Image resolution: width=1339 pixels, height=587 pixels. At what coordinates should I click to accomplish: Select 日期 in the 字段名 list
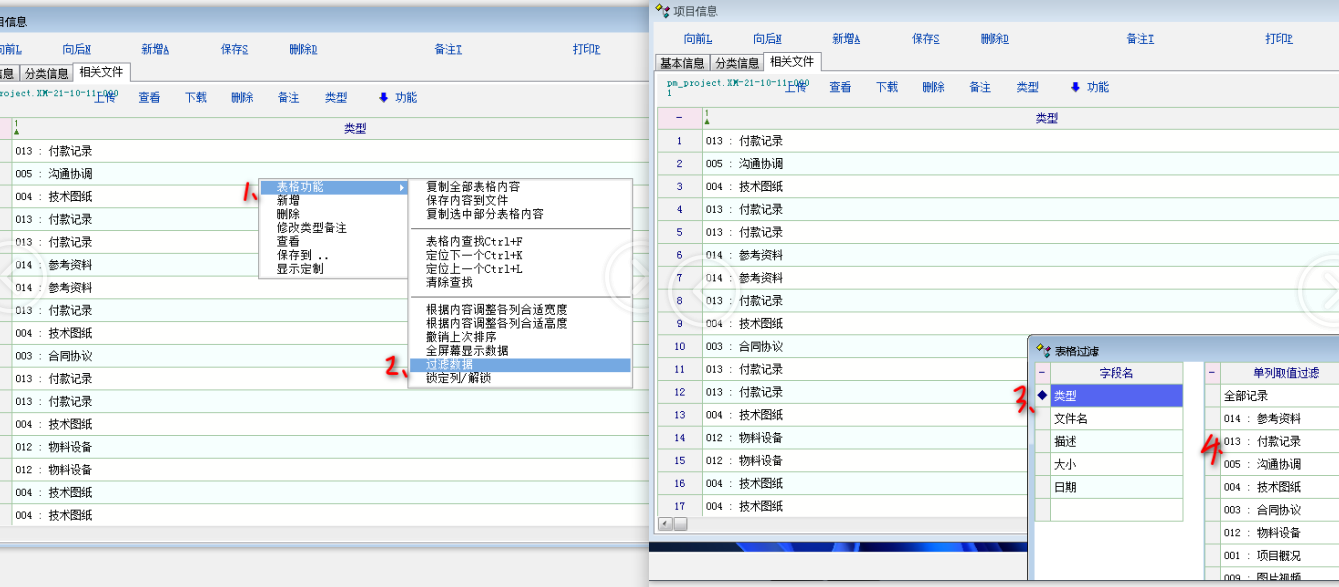[x=1065, y=487]
